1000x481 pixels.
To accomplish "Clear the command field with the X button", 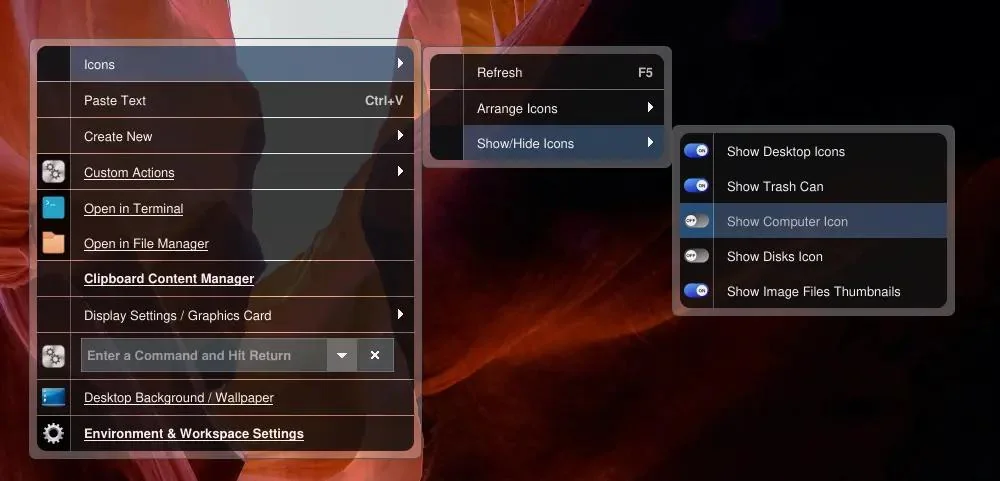I will pyautogui.click(x=375, y=355).
